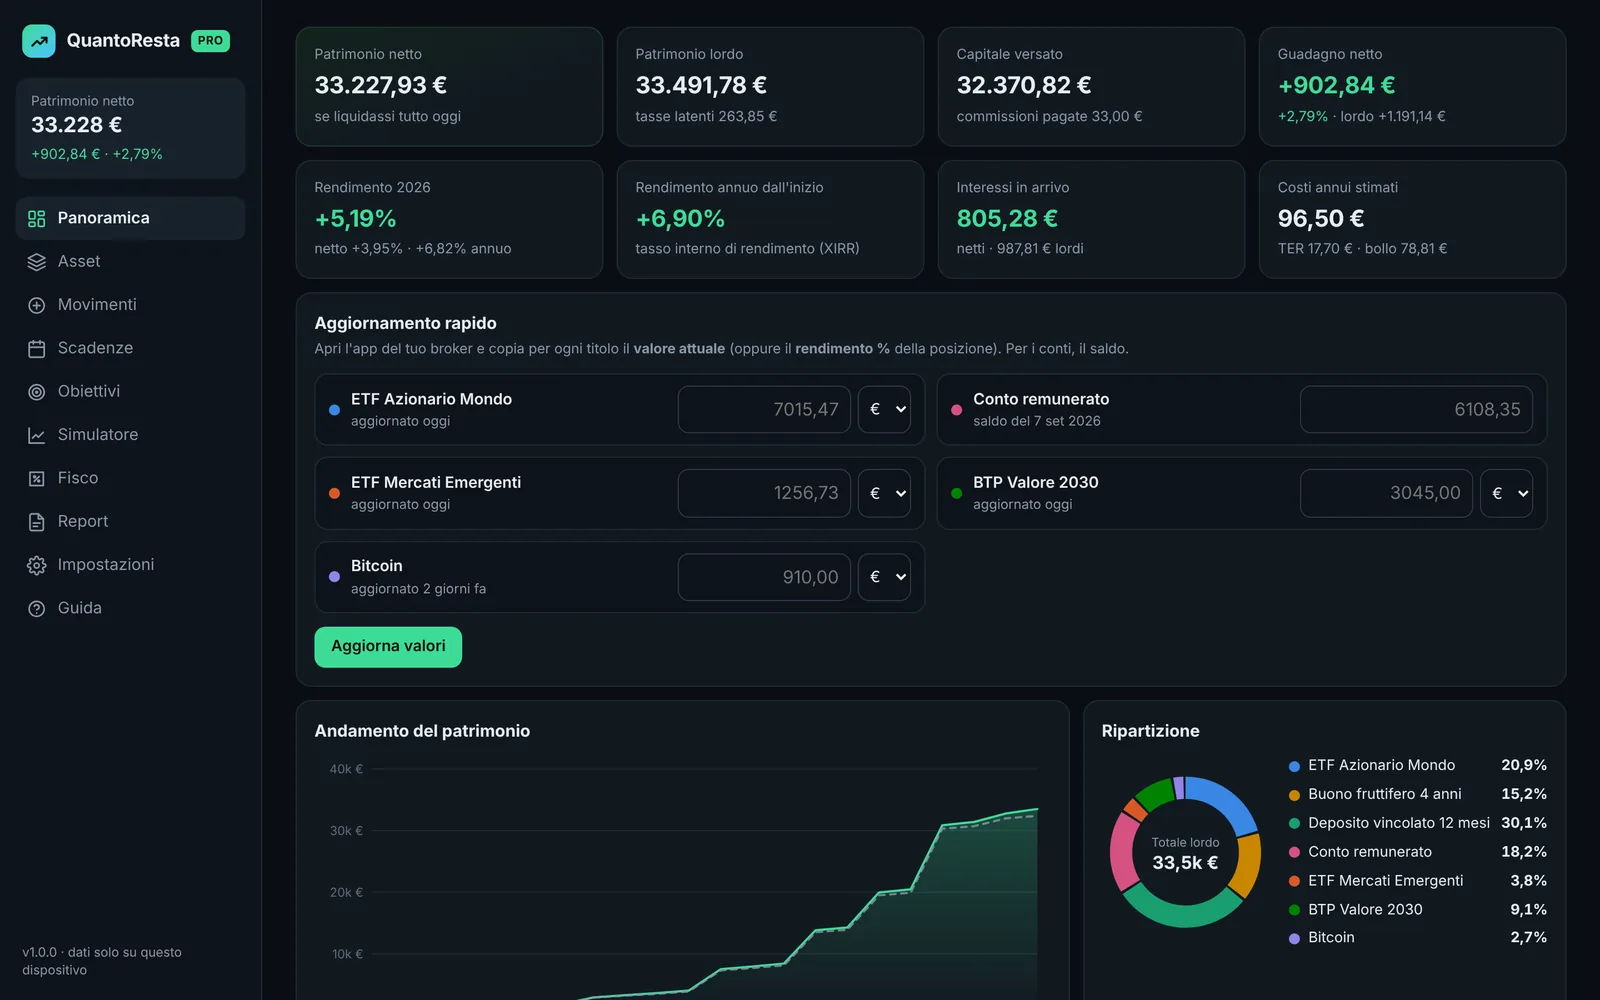
Task: Open Scadenze via its calendar icon
Action: 37,348
